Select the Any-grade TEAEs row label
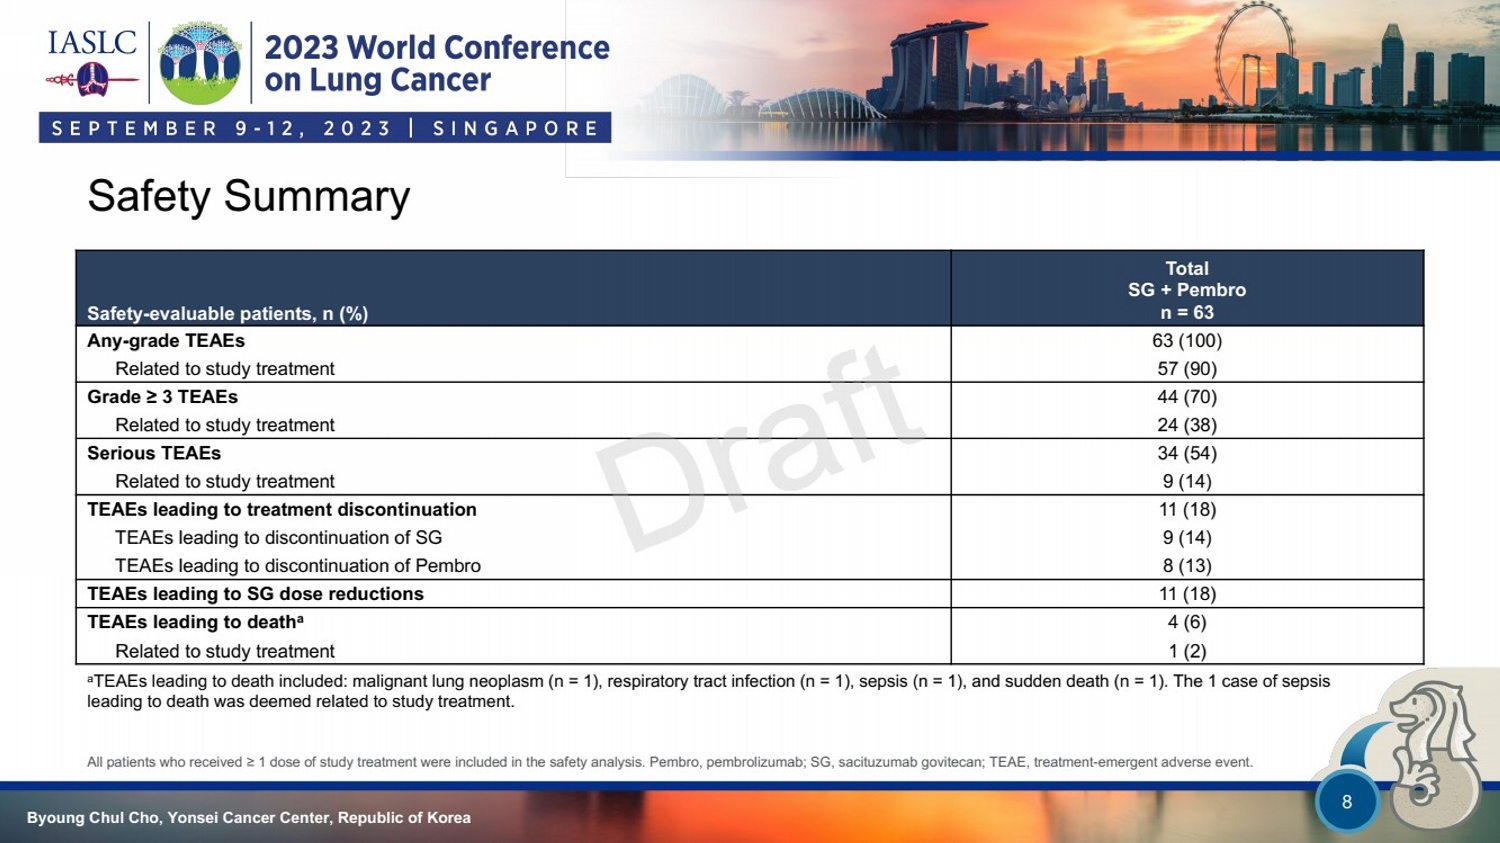This screenshot has height=843, width=1500. 166,341
